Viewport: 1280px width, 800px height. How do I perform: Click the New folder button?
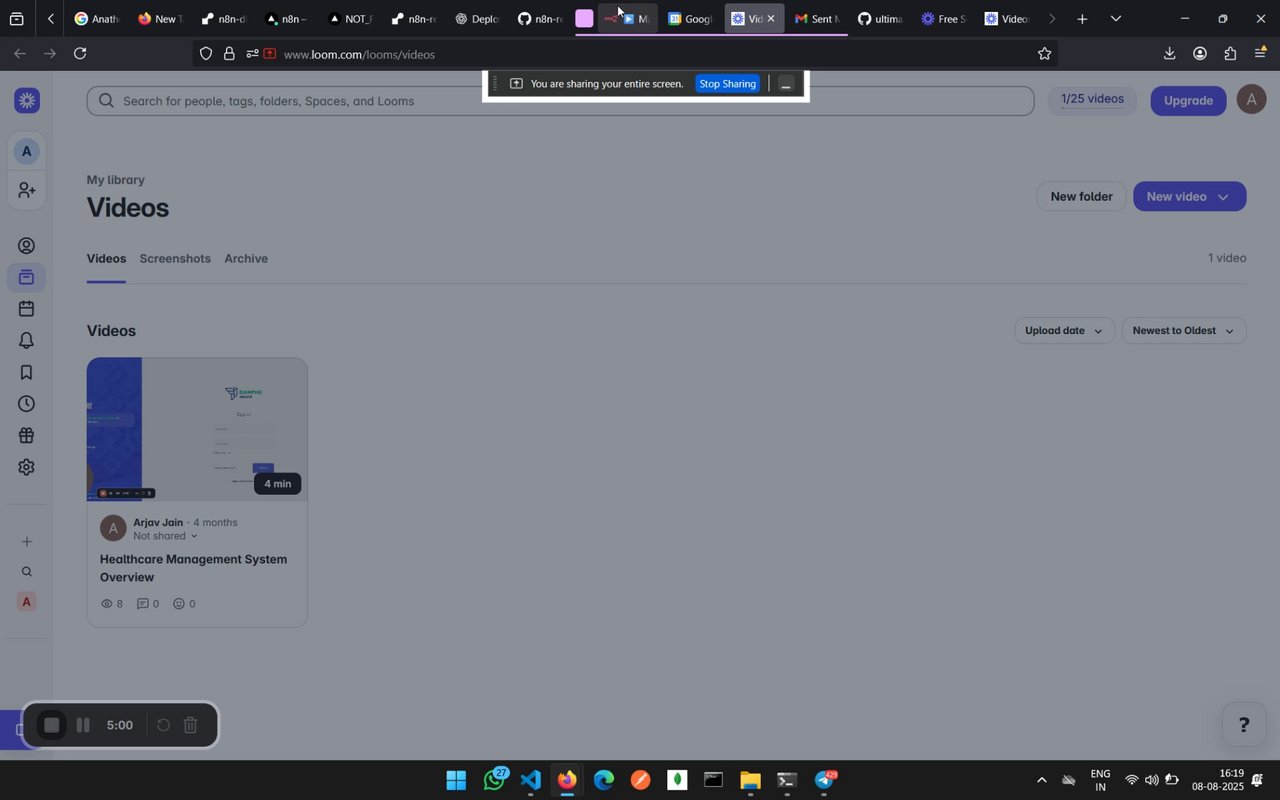coord(1081,196)
